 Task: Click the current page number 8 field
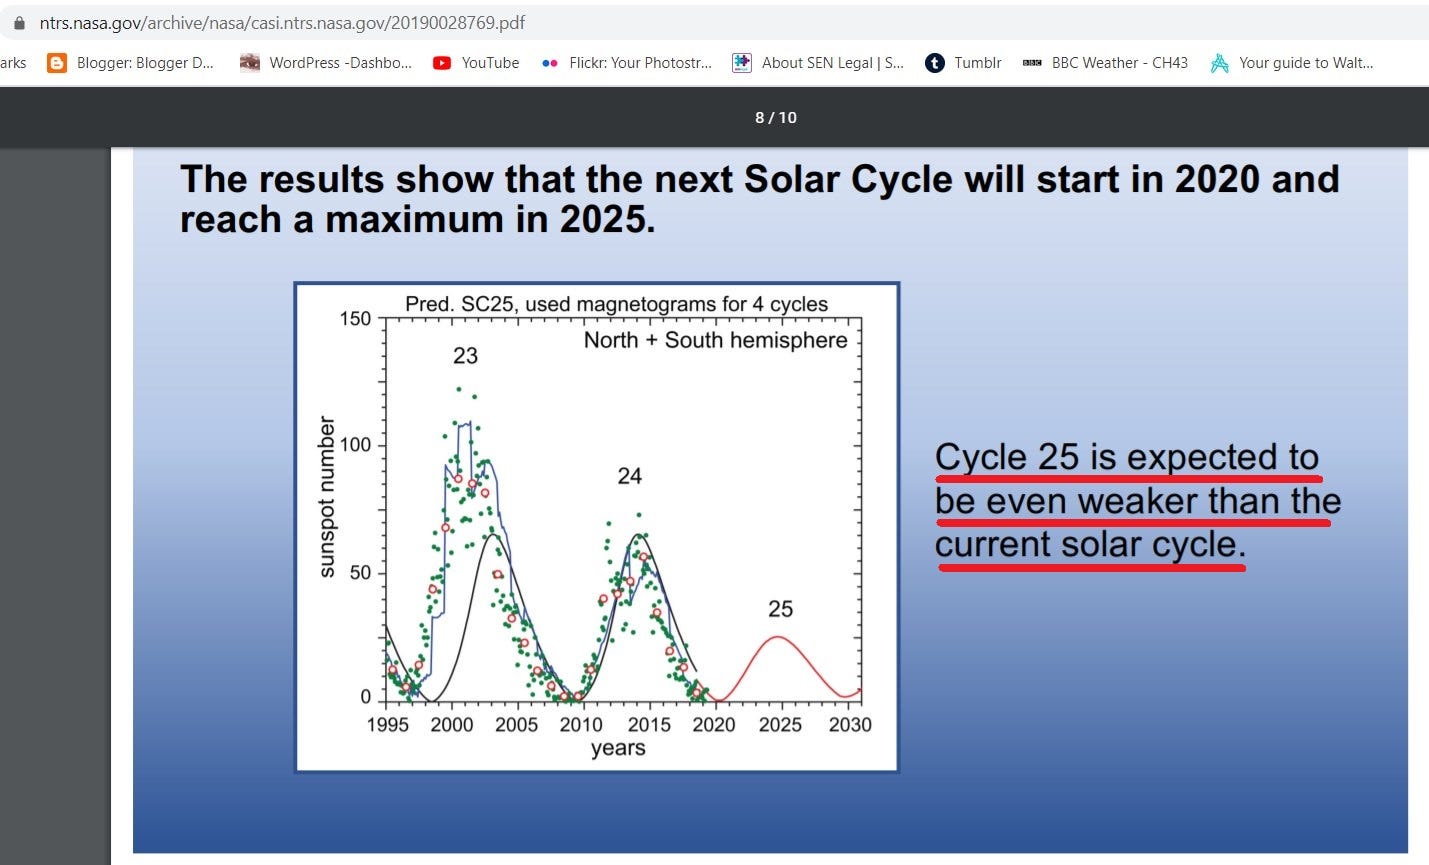click(760, 118)
